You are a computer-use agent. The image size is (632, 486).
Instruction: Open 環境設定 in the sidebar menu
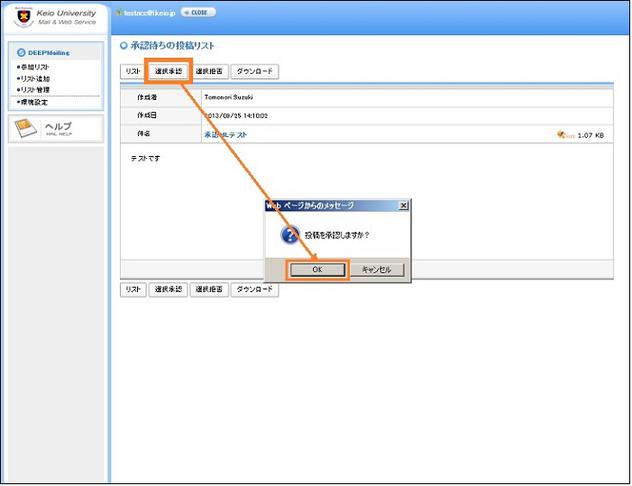[x=36, y=102]
